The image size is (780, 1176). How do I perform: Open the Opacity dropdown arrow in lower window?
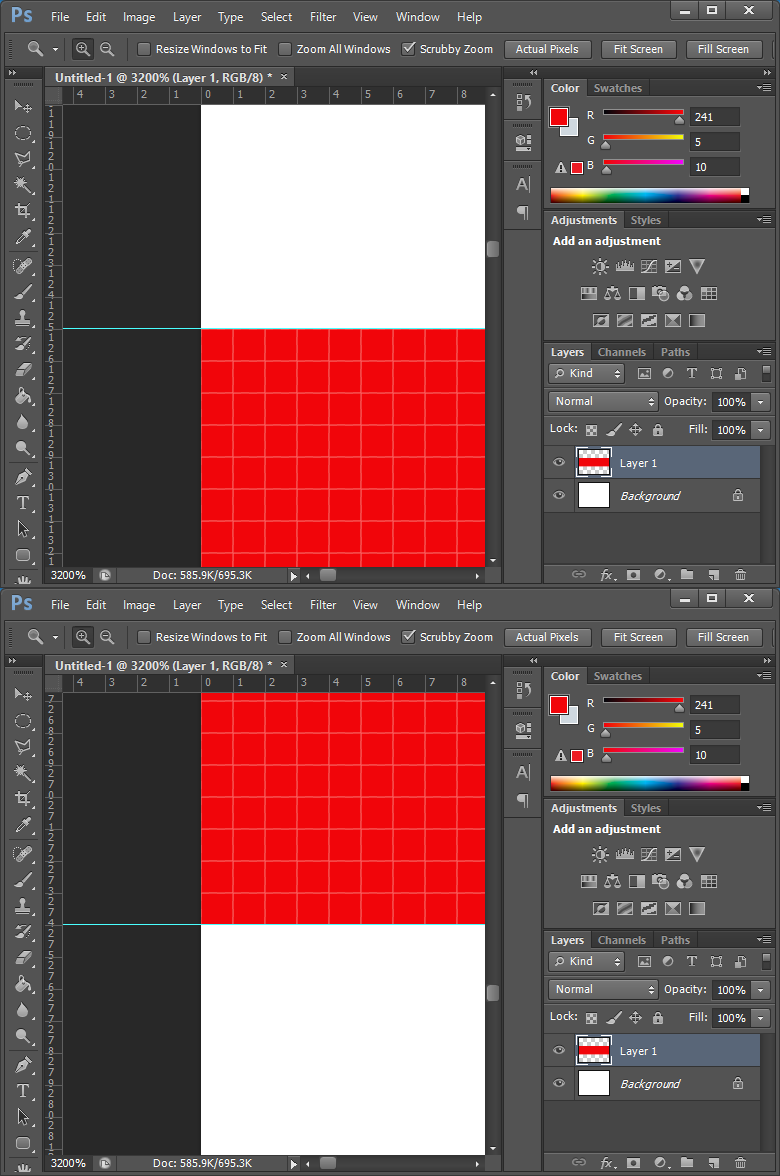click(761, 990)
